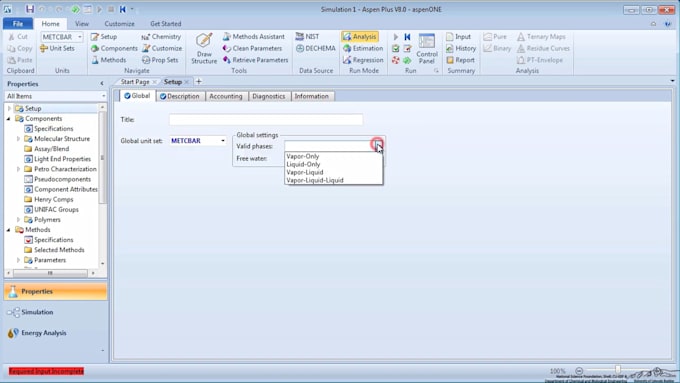680x383 pixels.
Task: Go to the Start Page tab
Action: click(x=135, y=82)
